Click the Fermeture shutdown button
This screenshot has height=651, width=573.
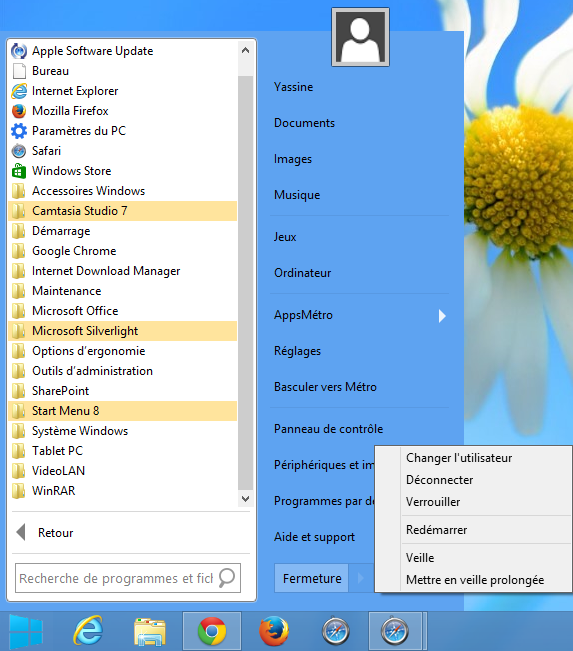coord(312,578)
